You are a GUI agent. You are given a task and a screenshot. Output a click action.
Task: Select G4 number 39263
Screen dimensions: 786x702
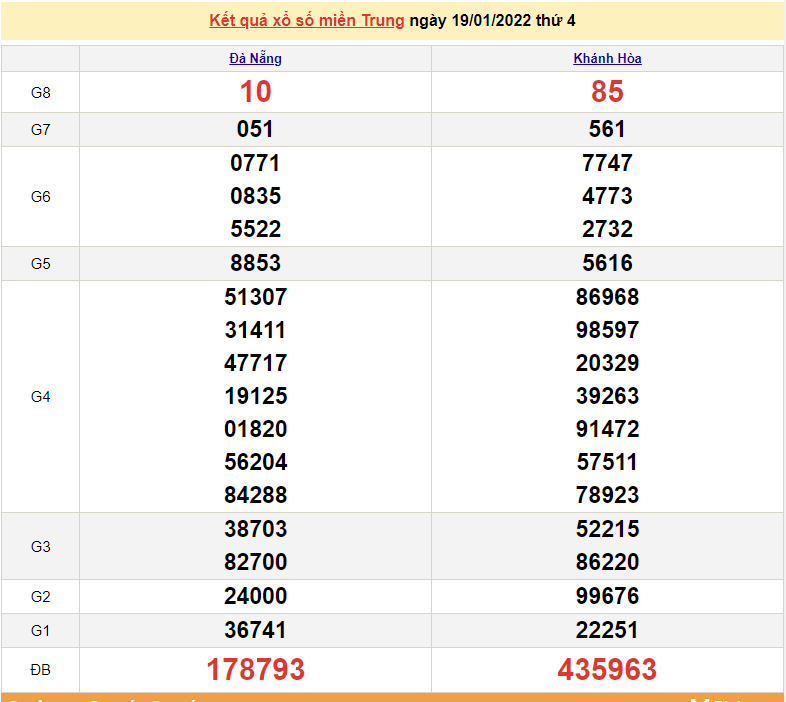607,397
